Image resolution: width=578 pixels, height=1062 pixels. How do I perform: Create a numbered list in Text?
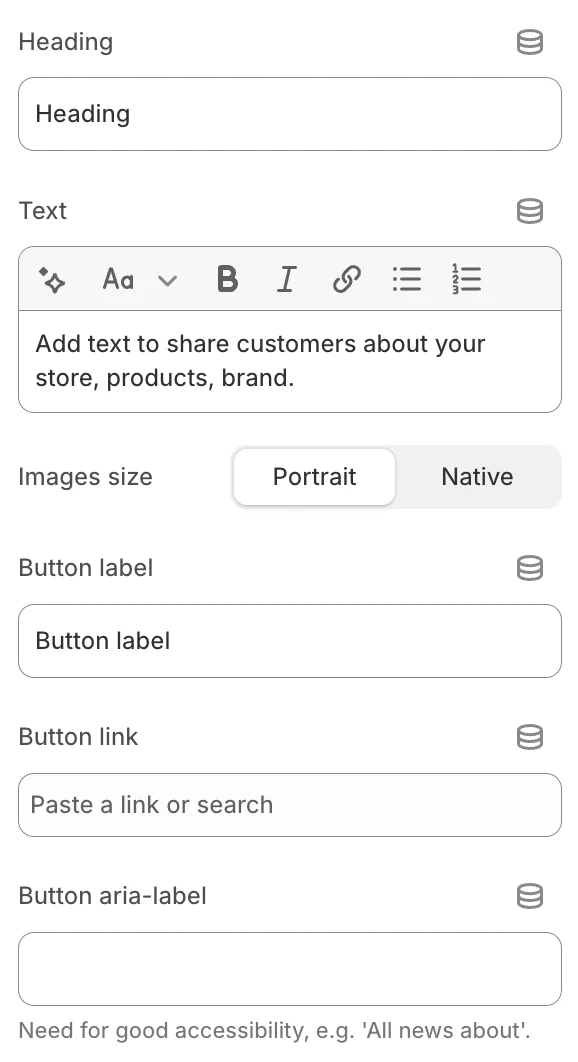[x=466, y=279]
